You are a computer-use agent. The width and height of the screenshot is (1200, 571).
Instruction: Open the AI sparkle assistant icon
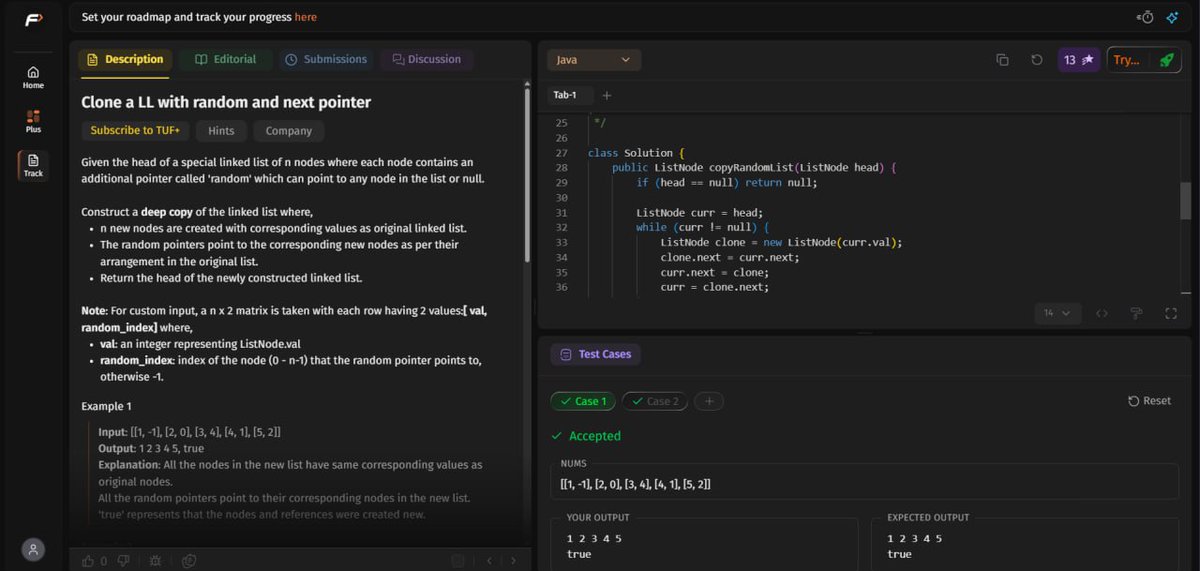point(1172,17)
